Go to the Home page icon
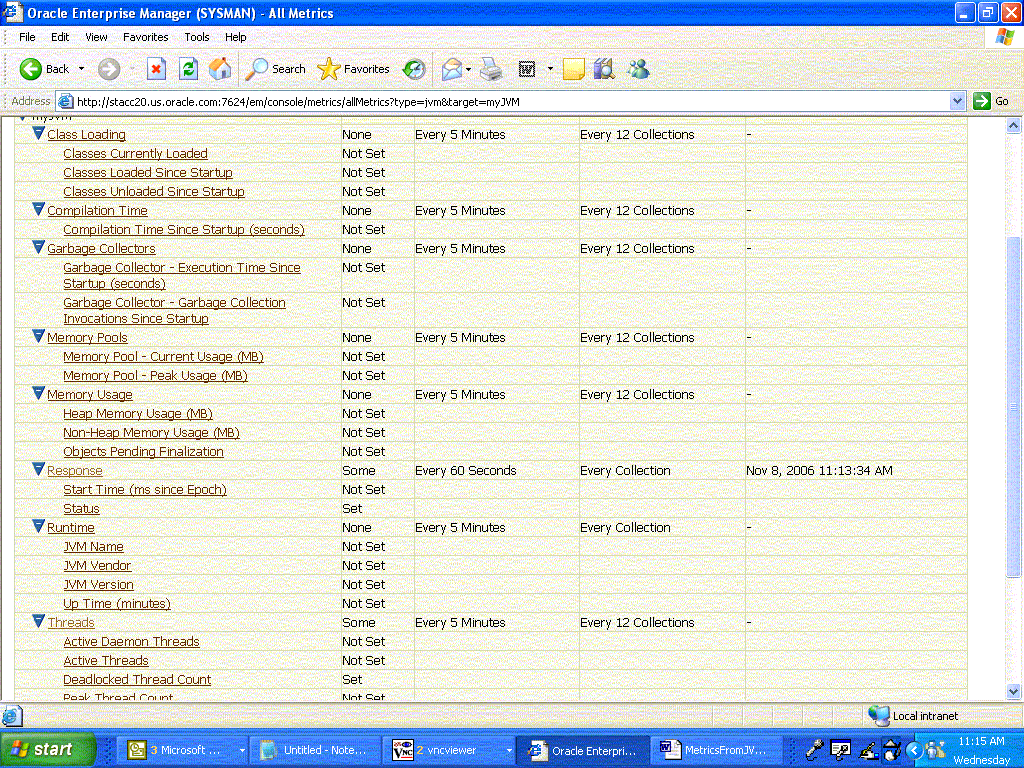This screenshot has height=768, width=1024. [x=220, y=69]
